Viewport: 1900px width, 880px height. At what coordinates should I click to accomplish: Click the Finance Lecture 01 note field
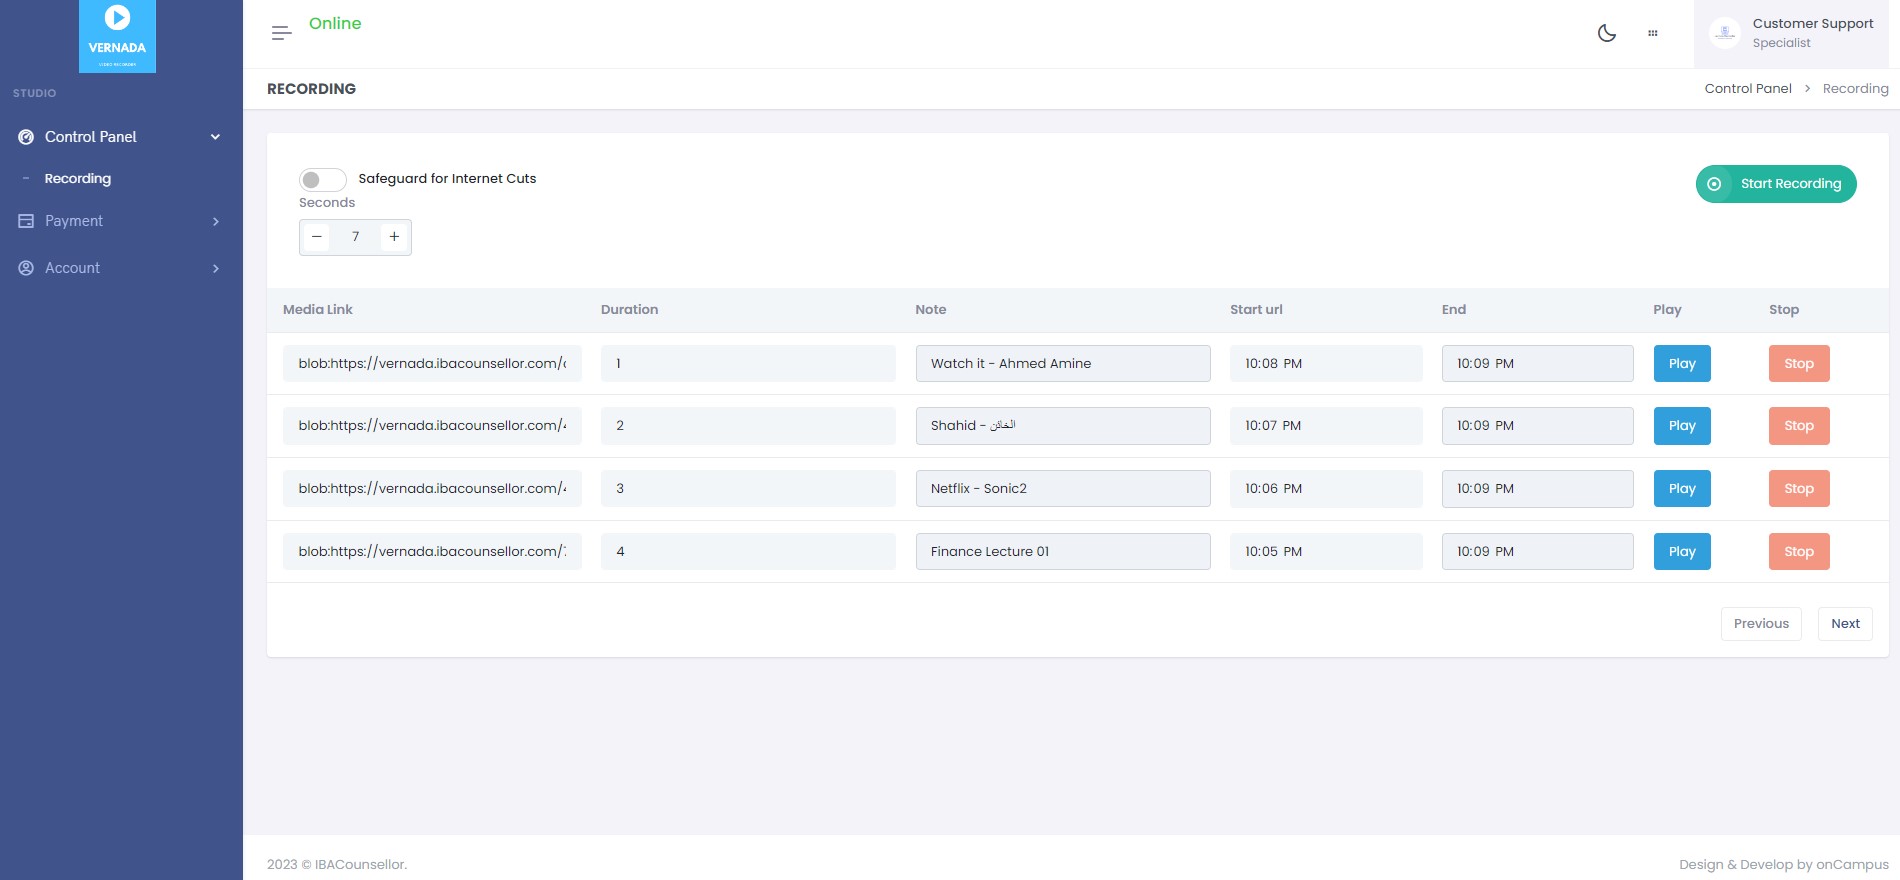pos(1062,552)
